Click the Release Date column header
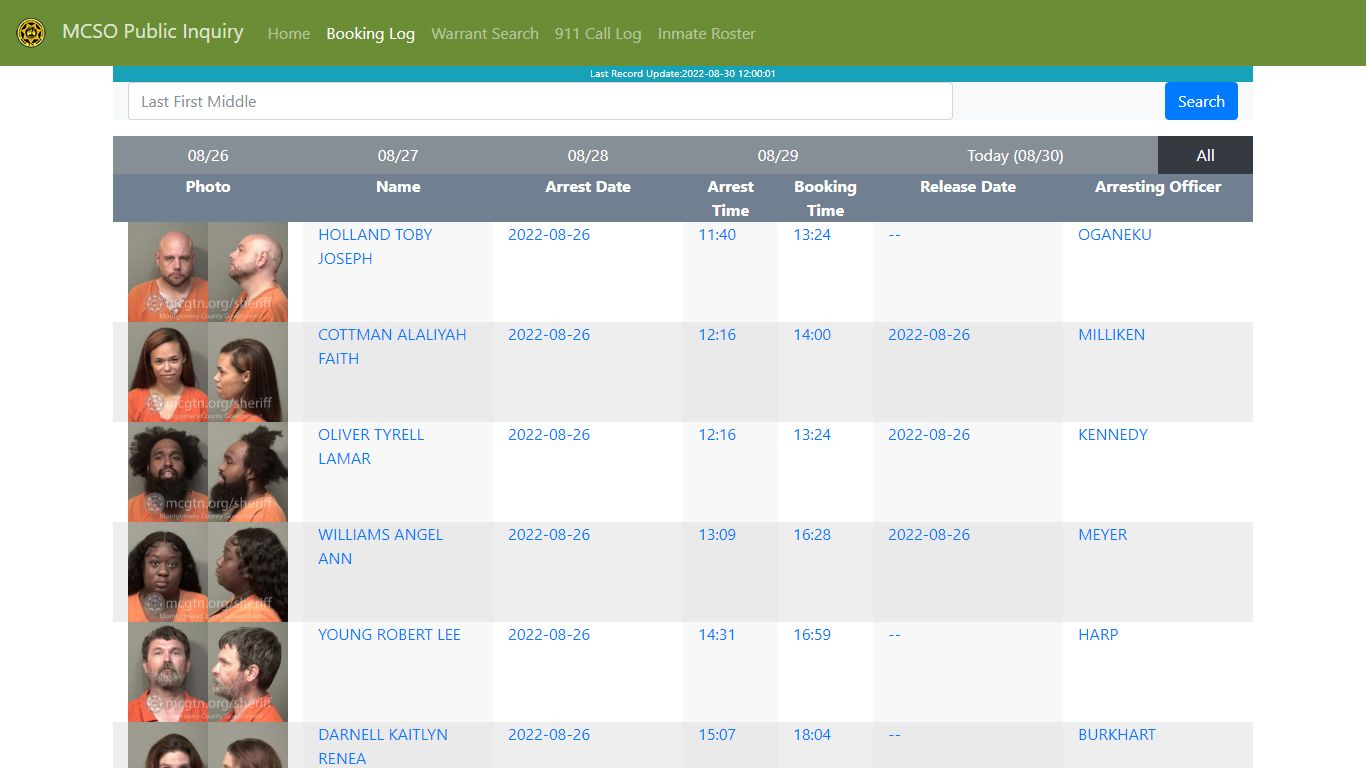Image resolution: width=1366 pixels, height=768 pixels. click(968, 186)
